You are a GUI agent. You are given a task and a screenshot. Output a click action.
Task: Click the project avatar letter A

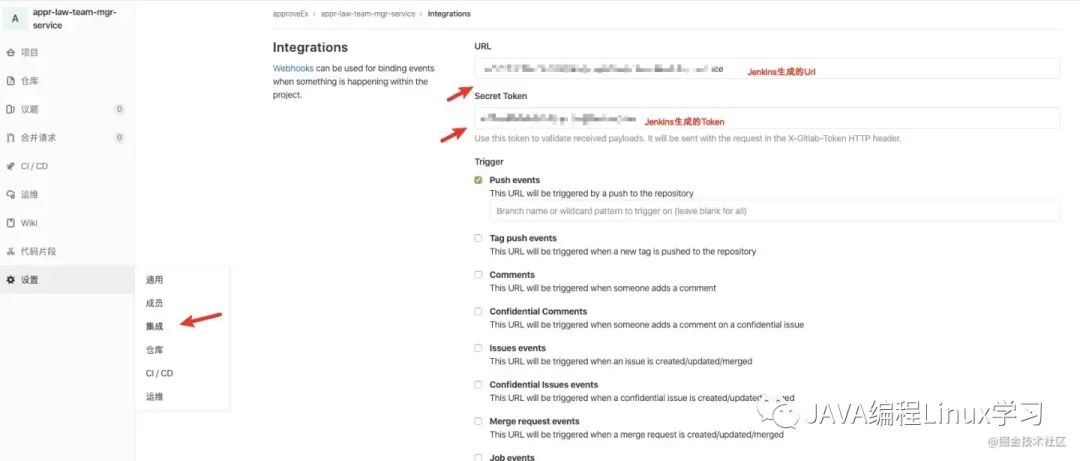pos(15,19)
